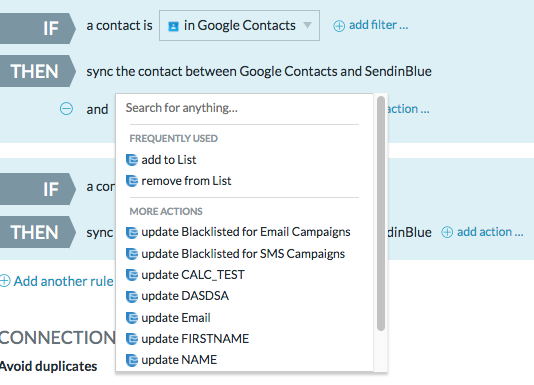The height and width of the screenshot is (385, 534).
Task: Click SendinBlue icon beside 'remove from List'
Action: [x=132, y=181]
